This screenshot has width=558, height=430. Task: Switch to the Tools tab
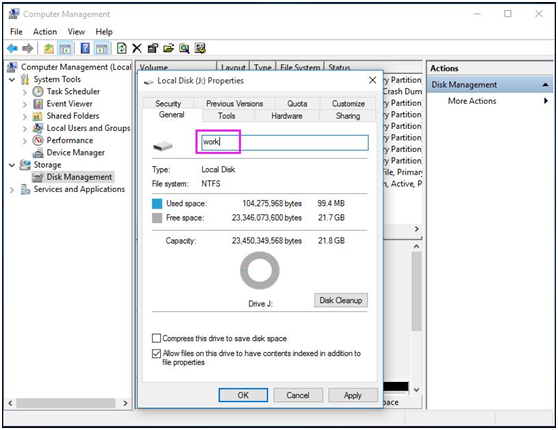click(x=227, y=116)
